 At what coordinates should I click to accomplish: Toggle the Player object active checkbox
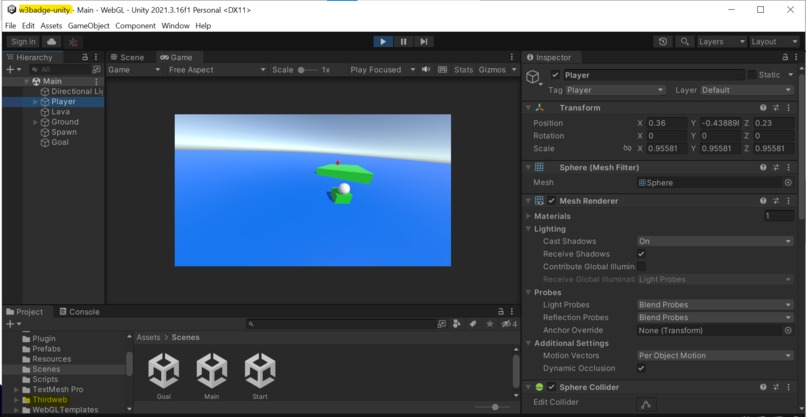point(555,75)
